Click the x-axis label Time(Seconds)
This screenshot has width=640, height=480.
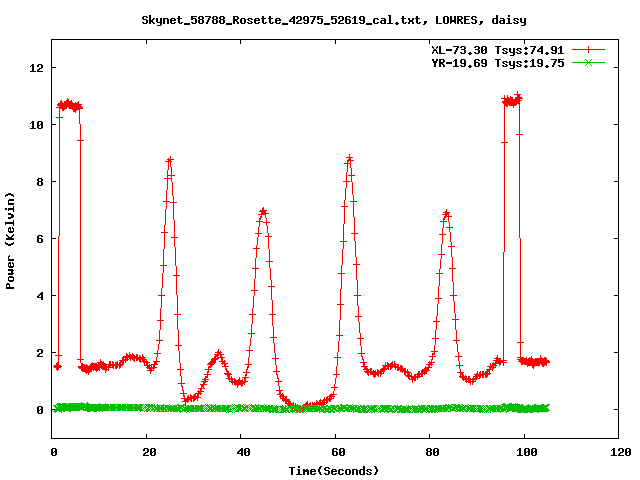[x=334, y=471]
